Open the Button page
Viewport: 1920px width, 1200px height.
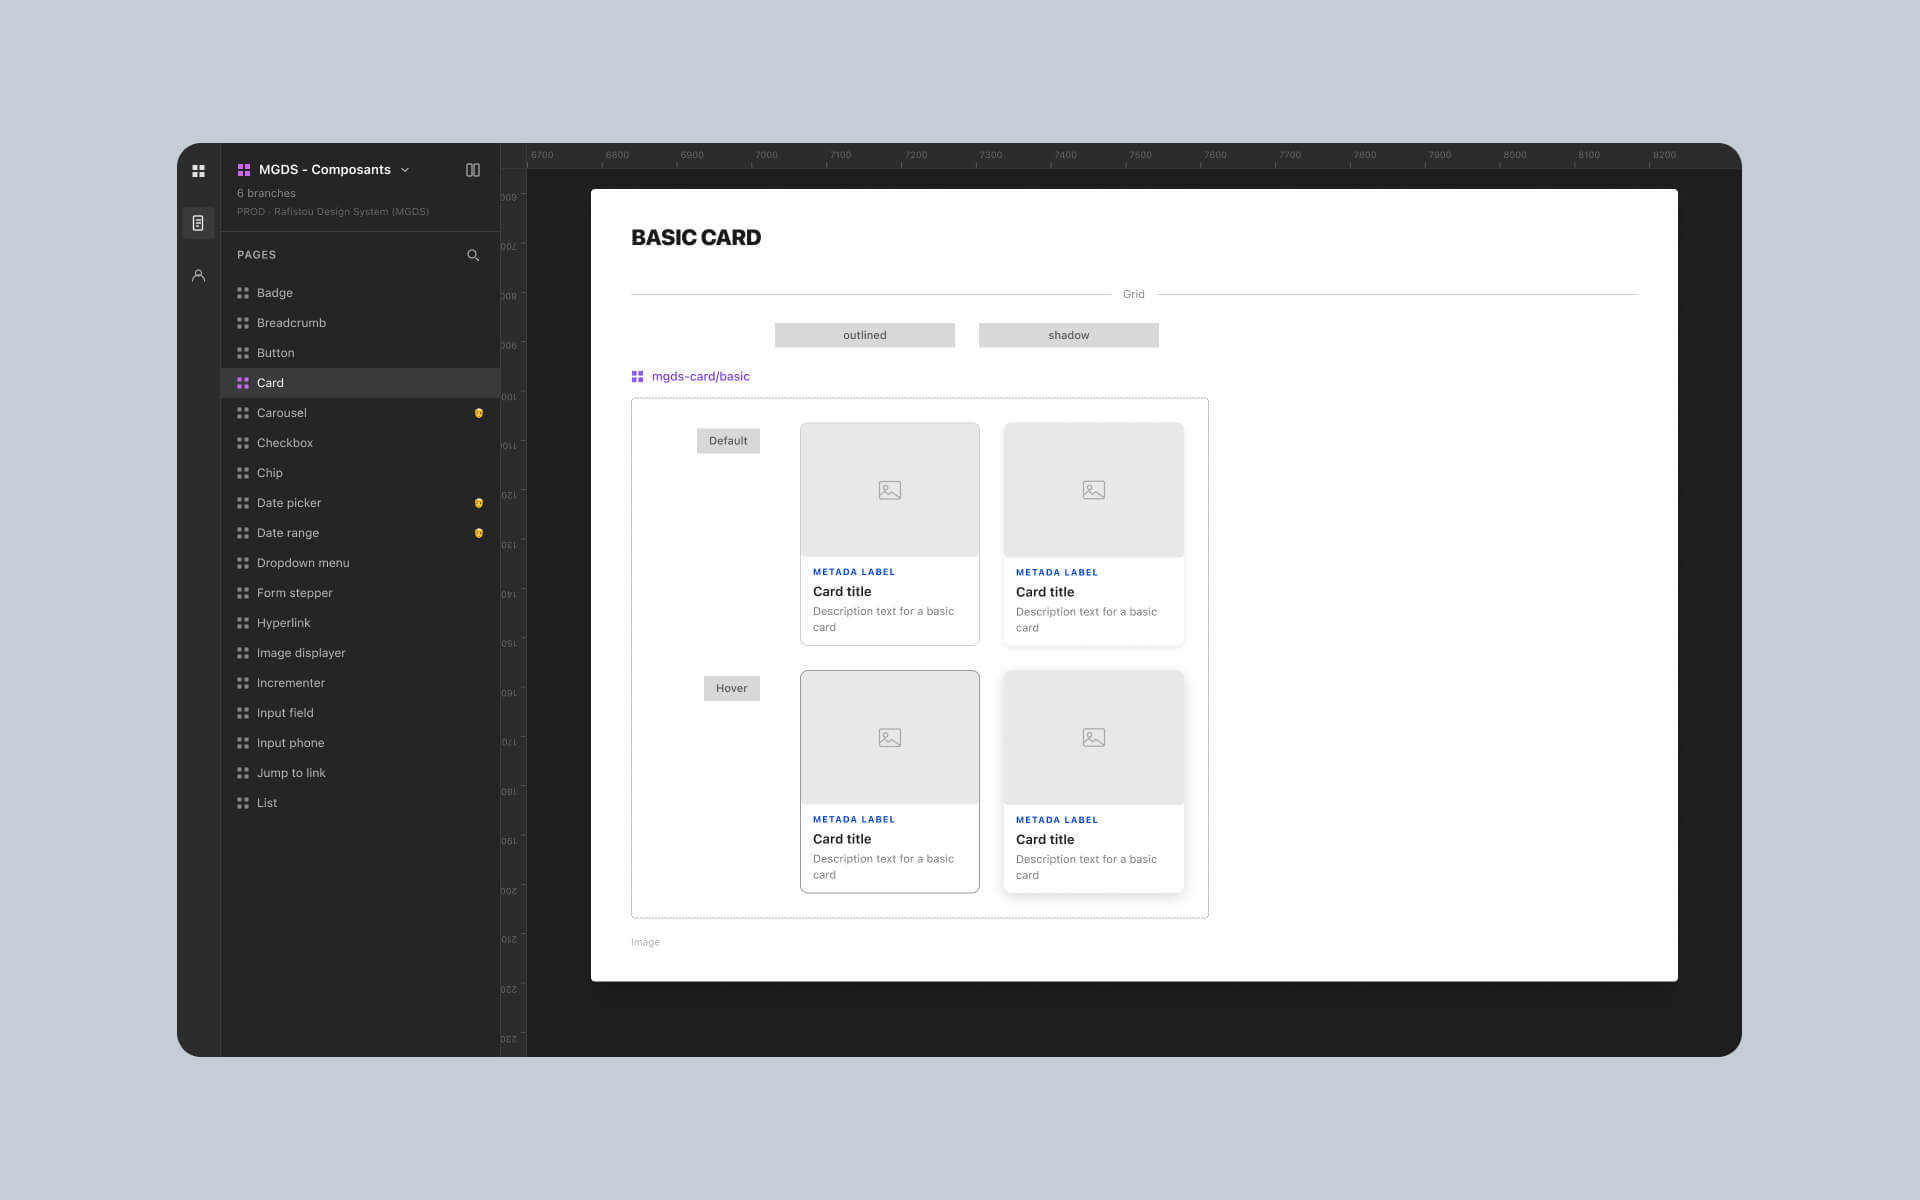coord(360,353)
